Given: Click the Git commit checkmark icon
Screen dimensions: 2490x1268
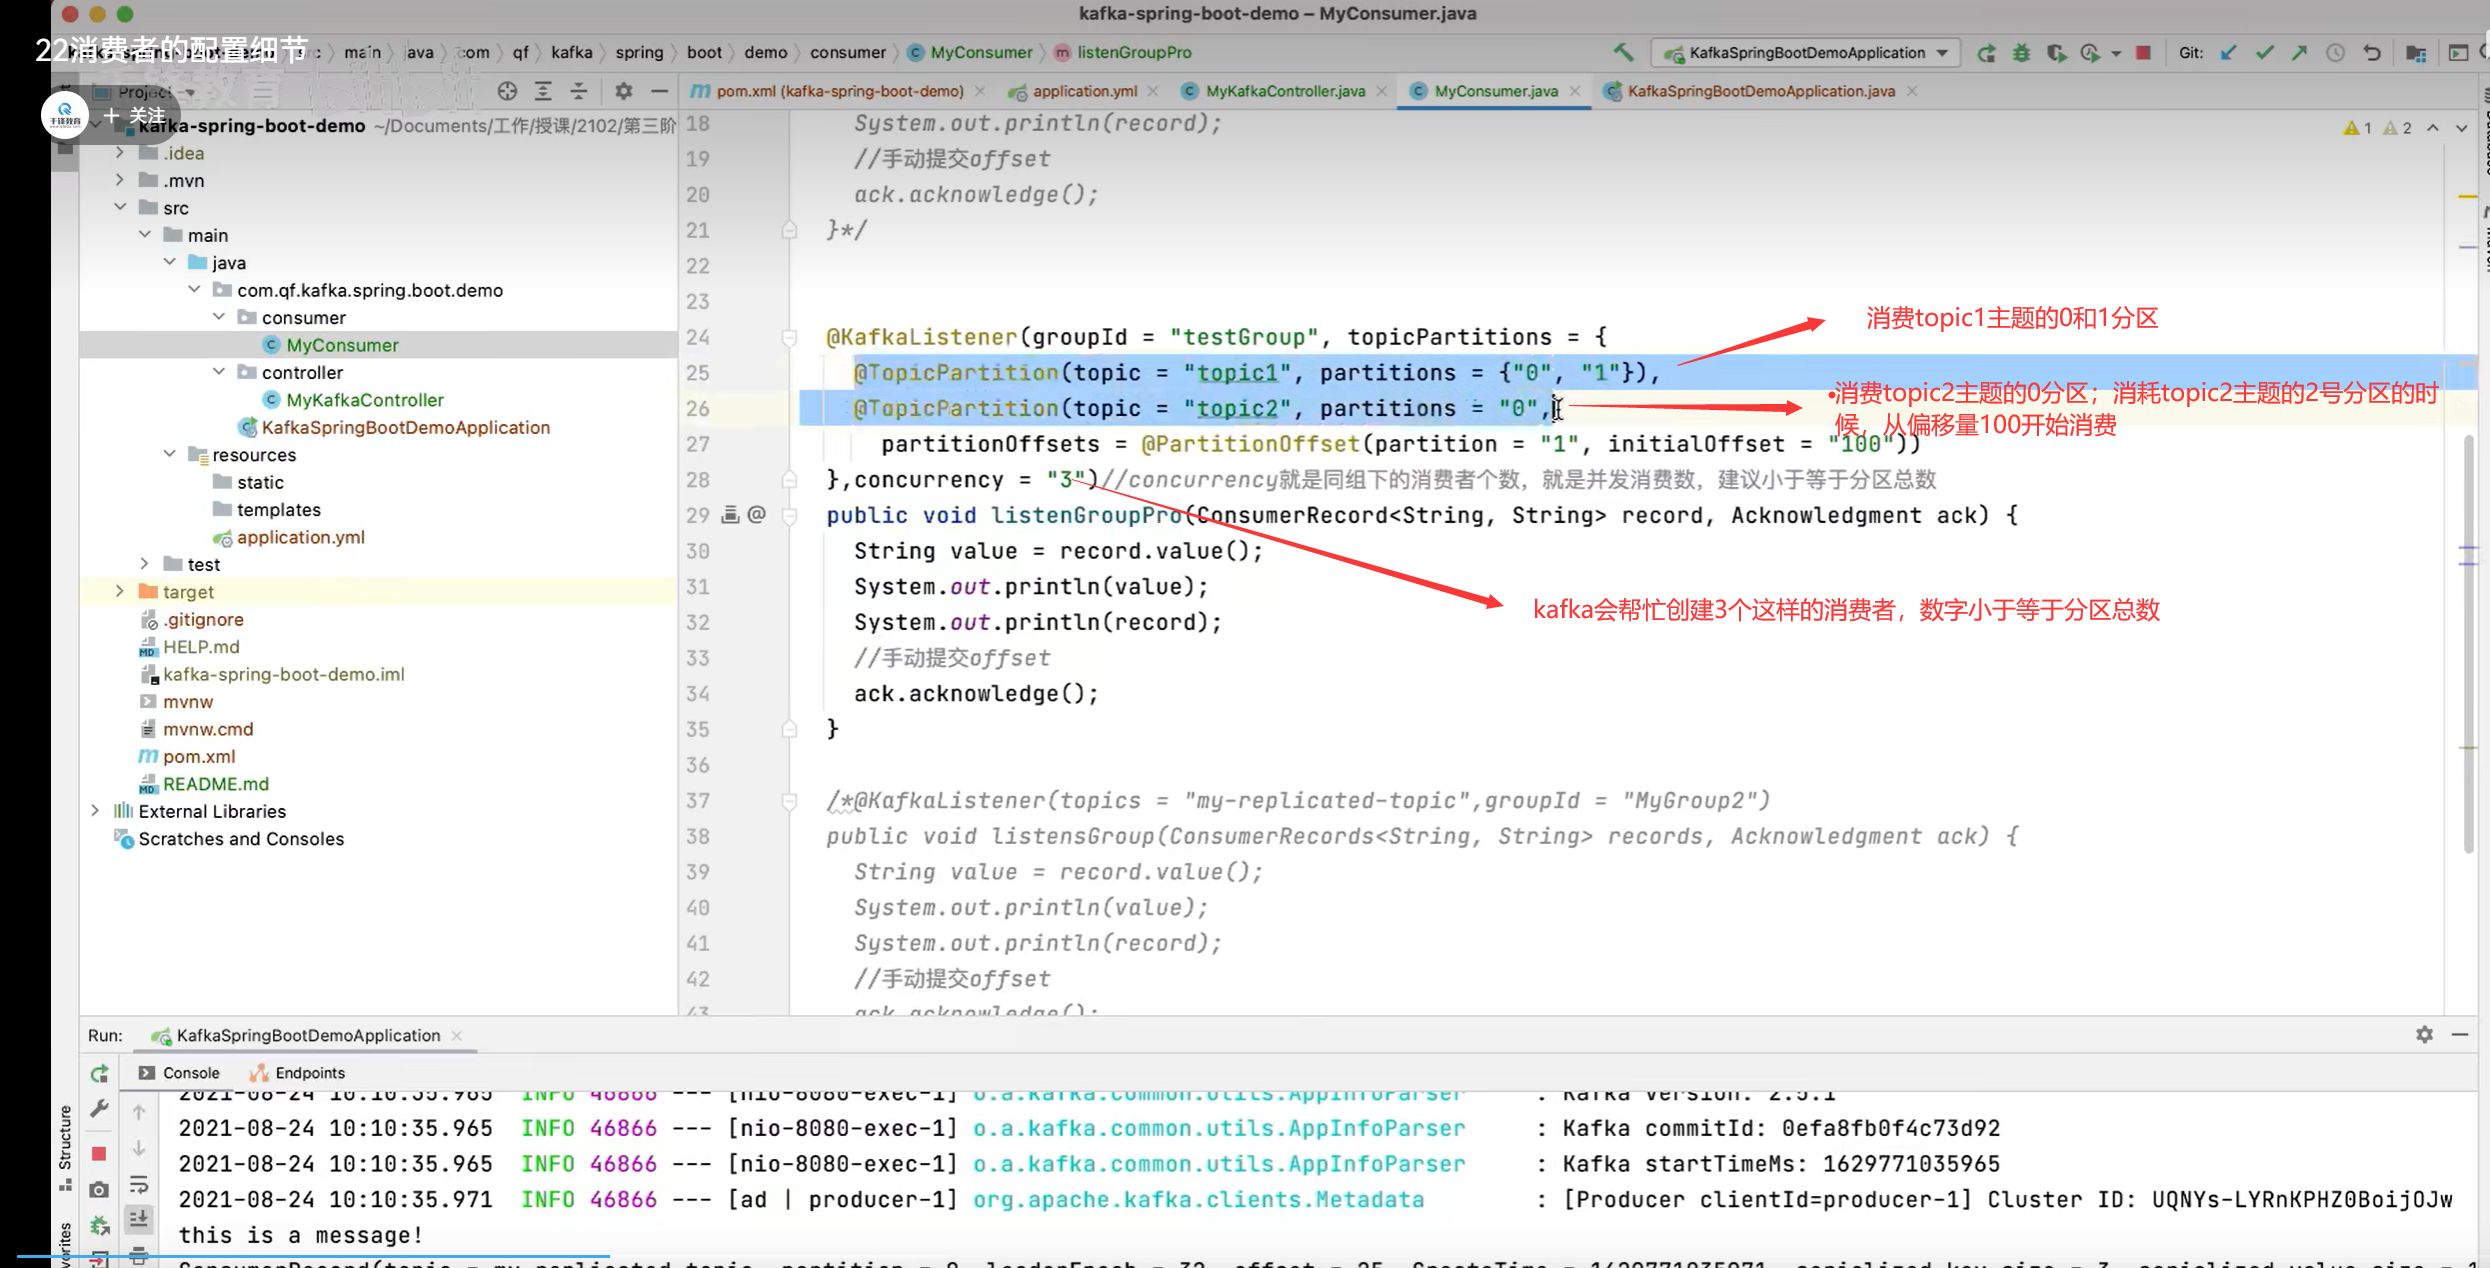Looking at the screenshot, I should pyautogui.click(x=2264, y=52).
